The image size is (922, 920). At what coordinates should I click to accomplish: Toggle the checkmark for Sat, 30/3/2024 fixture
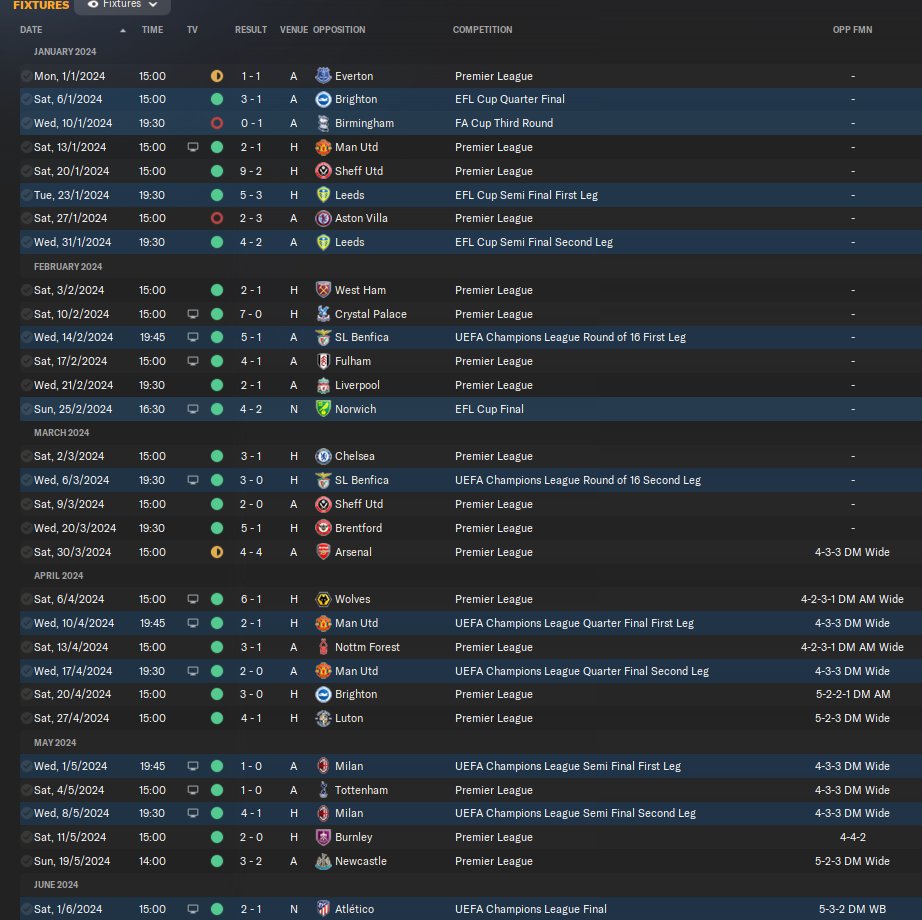coord(26,552)
